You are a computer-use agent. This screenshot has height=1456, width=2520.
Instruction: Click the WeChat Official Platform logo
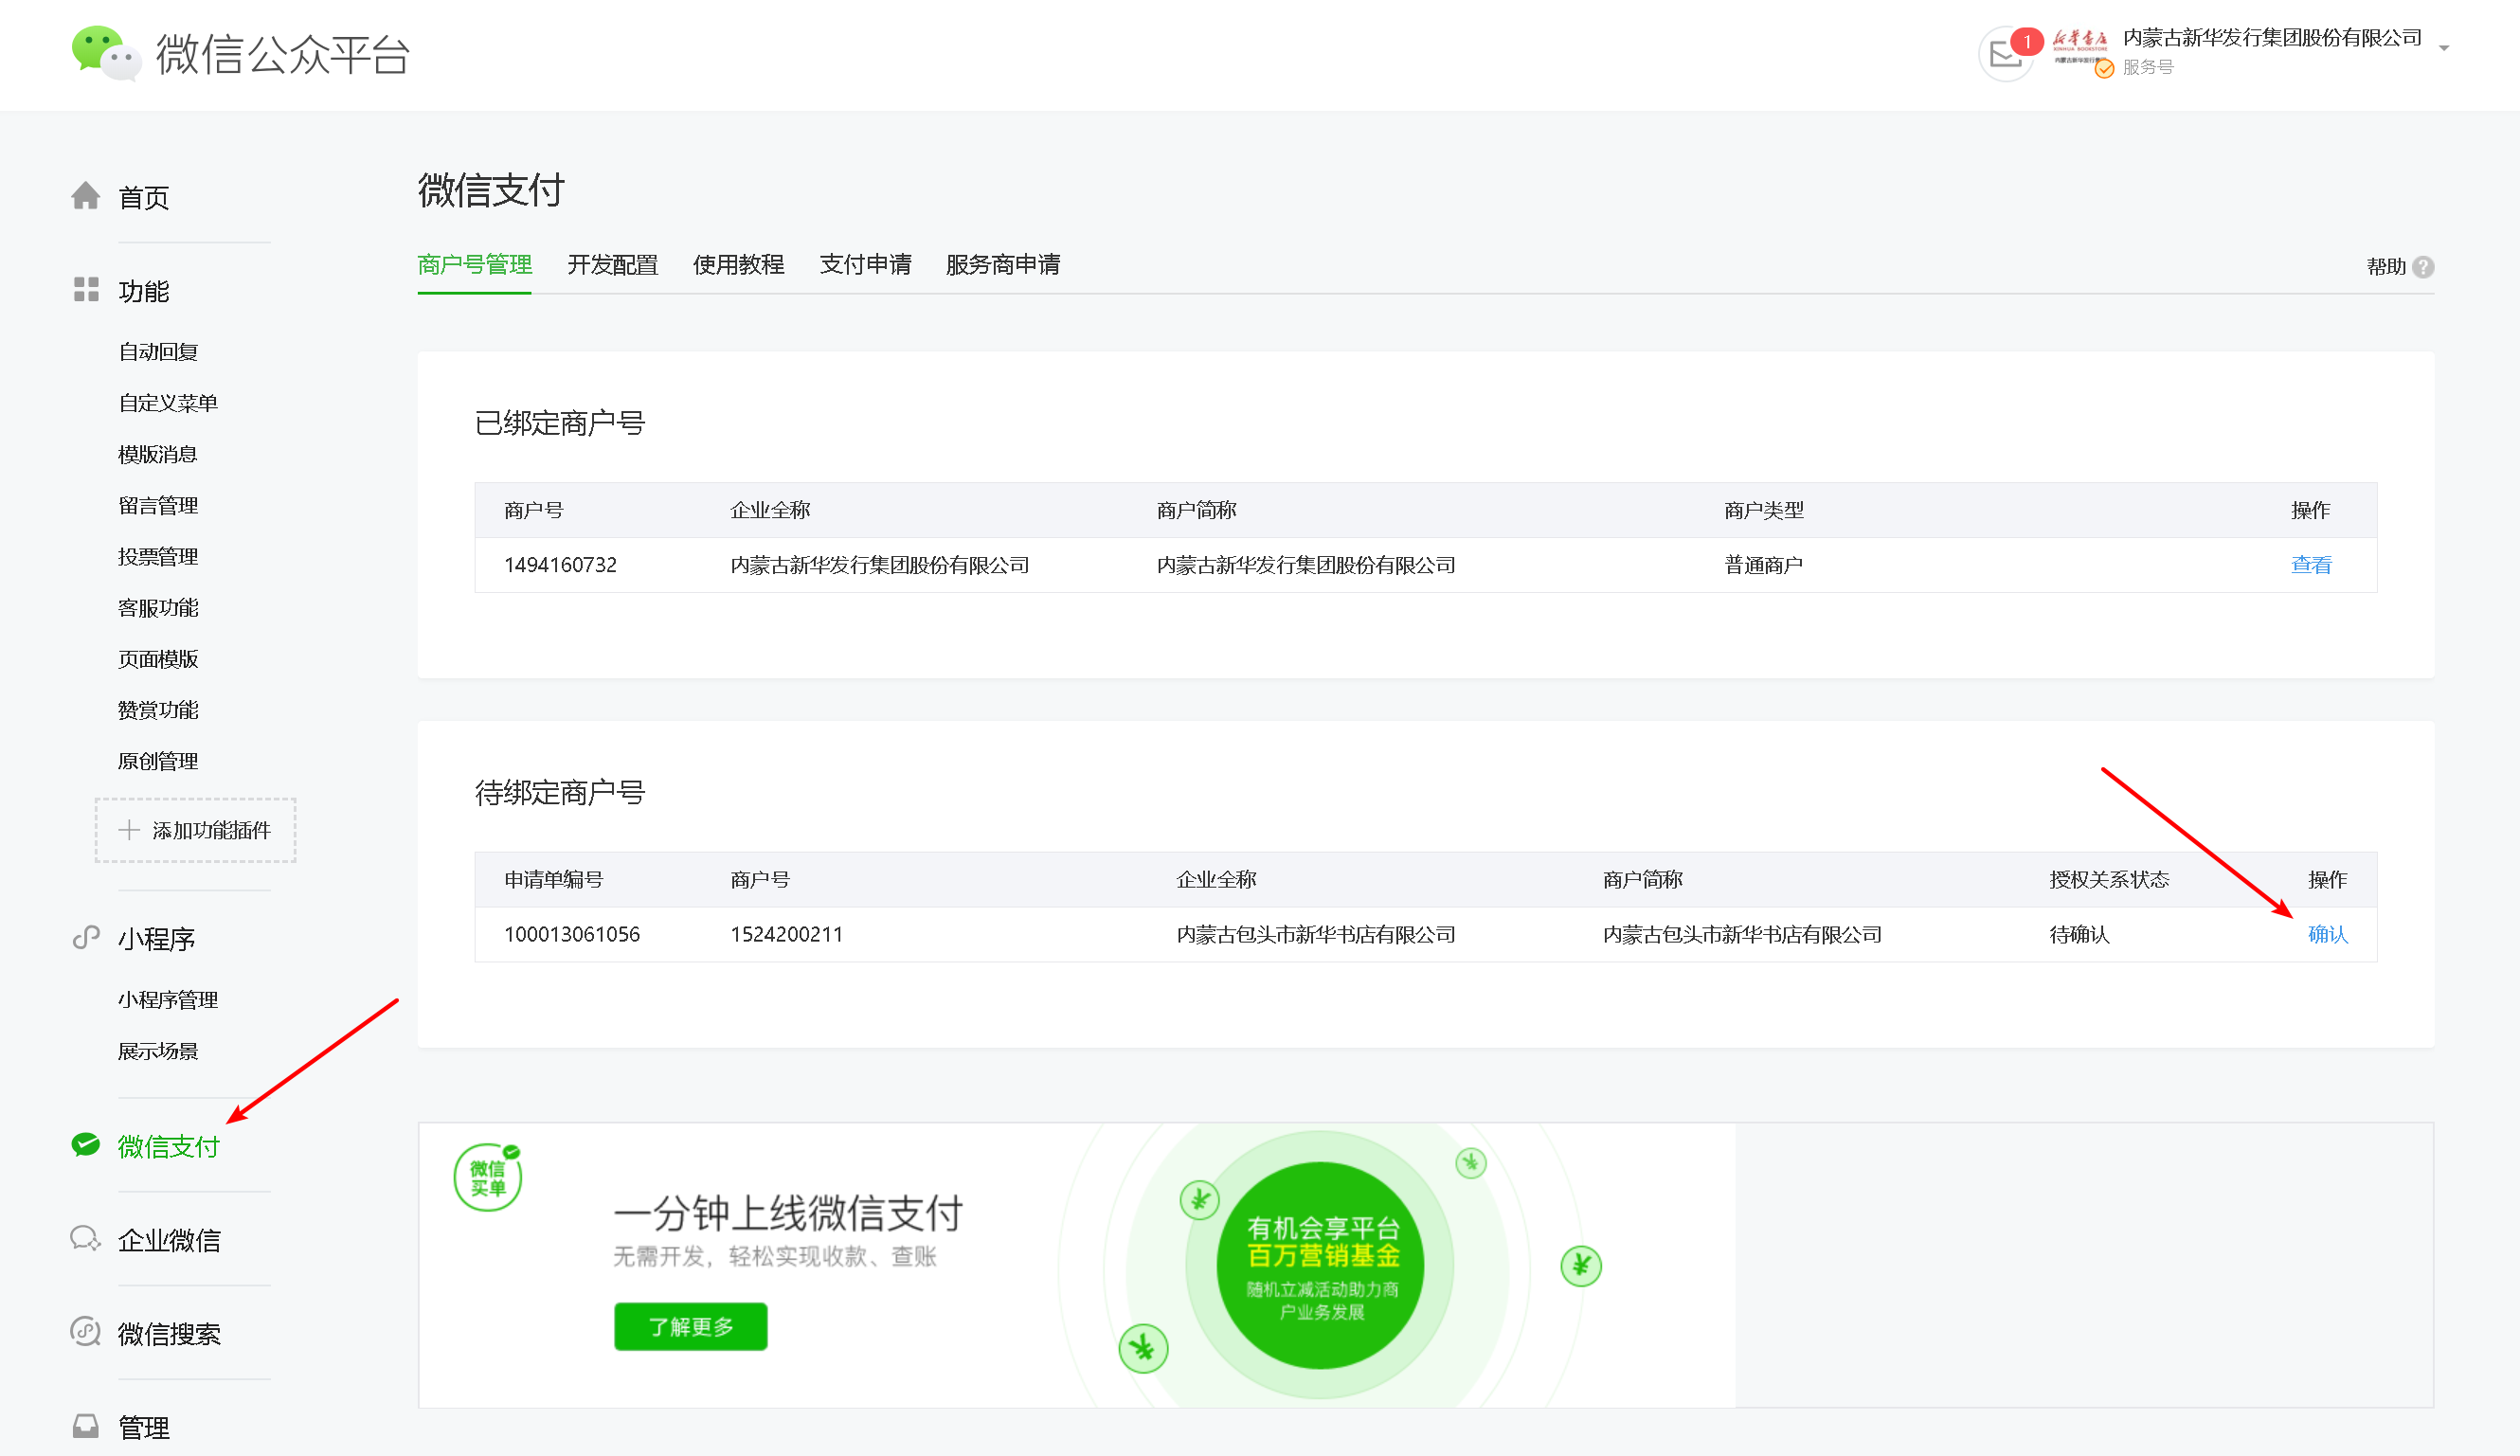pyautogui.click(x=105, y=53)
